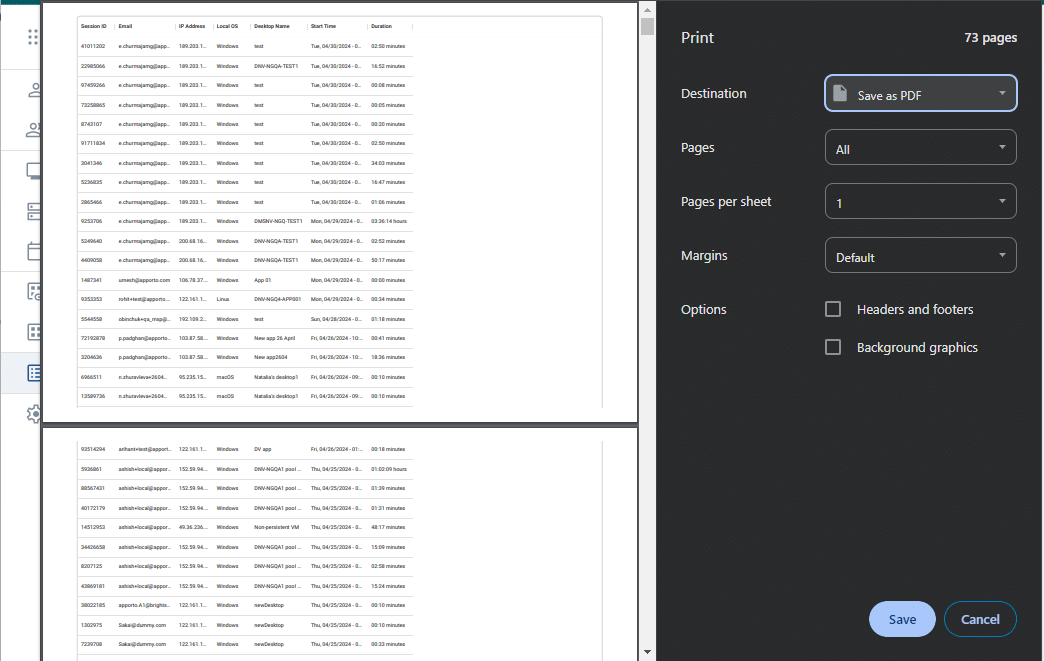Viewport: 1044px width, 661px height.
Task: Click the Save button
Action: click(x=902, y=619)
